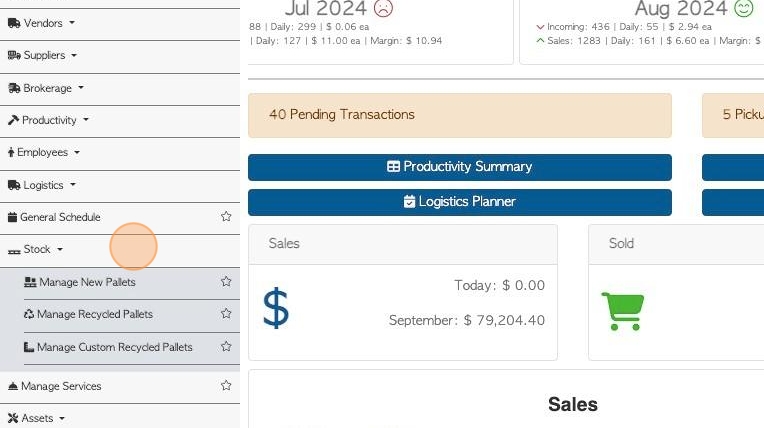Collapse the Stock menu section
This screenshot has height=428, width=764.
120,250
